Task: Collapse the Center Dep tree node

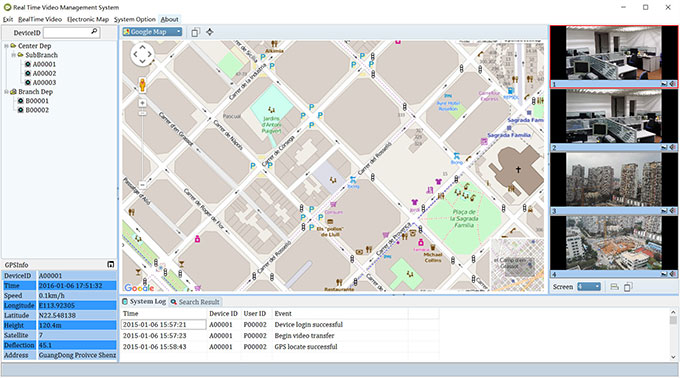Action: coord(6,46)
